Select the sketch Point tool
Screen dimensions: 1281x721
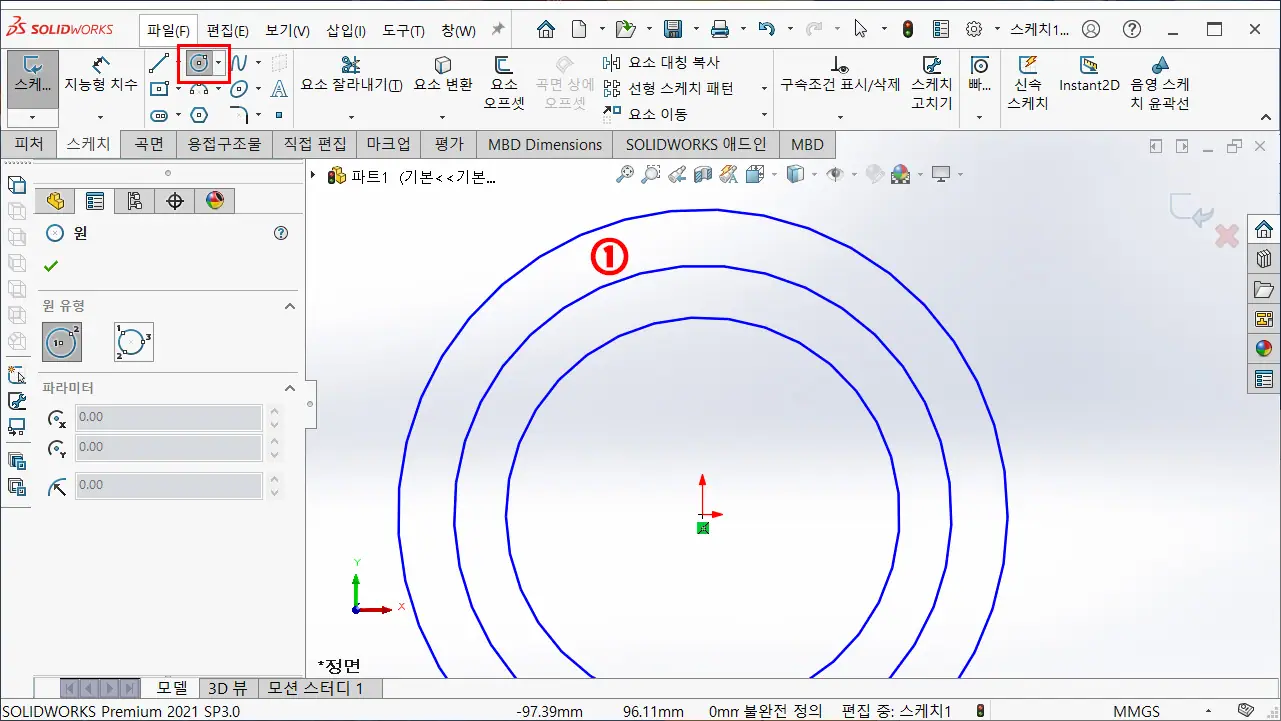(x=279, y=115)
